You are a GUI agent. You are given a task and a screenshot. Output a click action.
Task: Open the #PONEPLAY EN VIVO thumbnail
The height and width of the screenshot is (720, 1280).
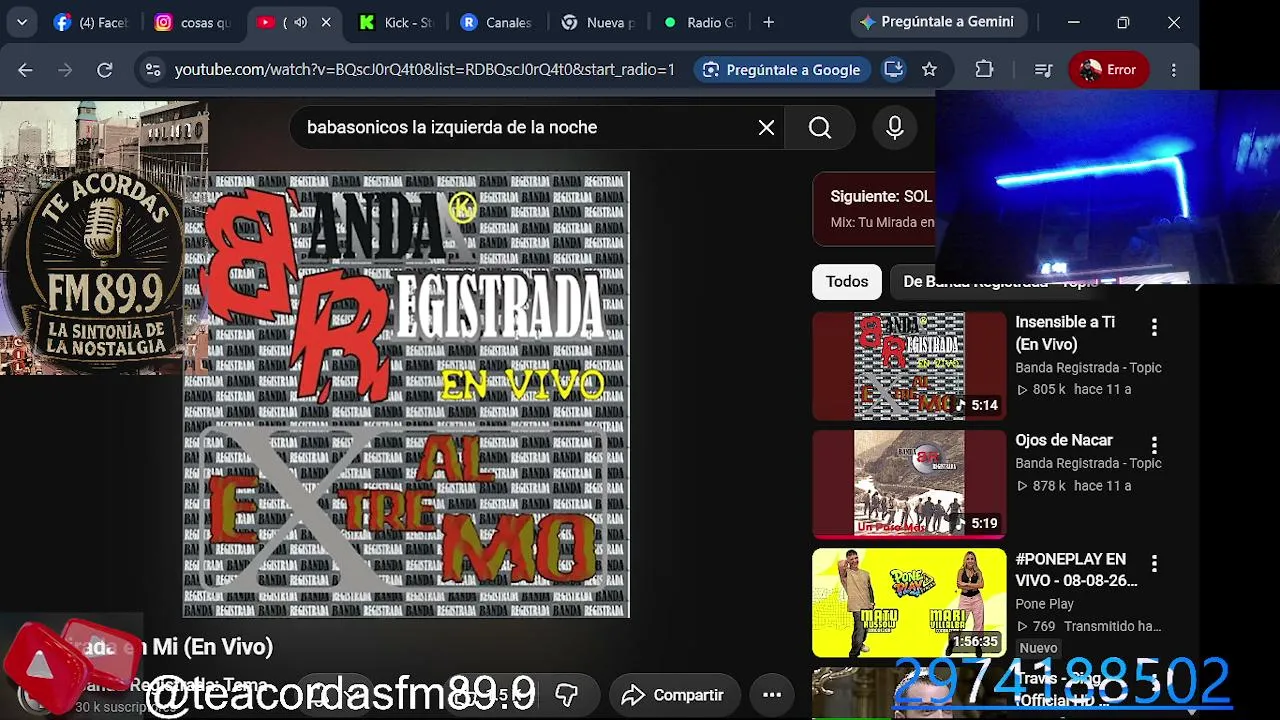point(909,603)
